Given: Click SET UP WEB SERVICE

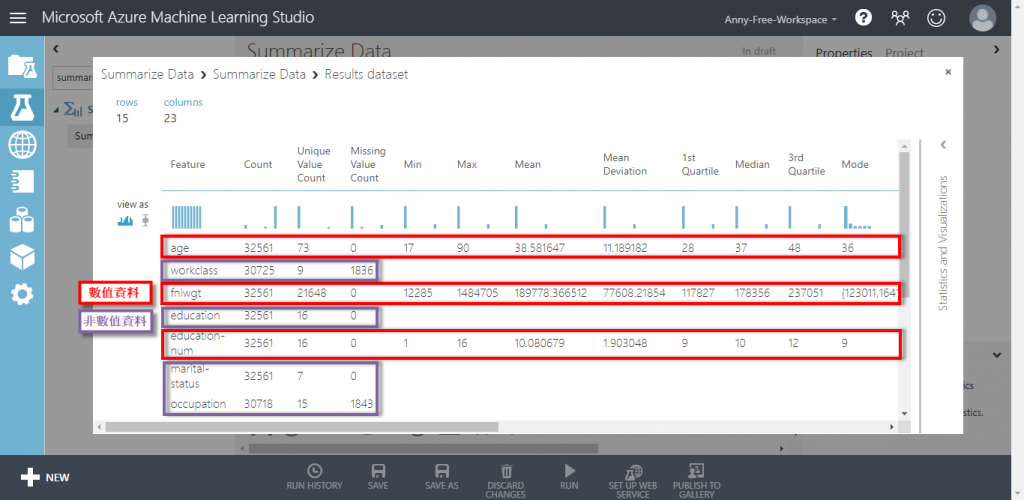Looking at the screenshot, I should pyautogui.click(x=633, y=481).
